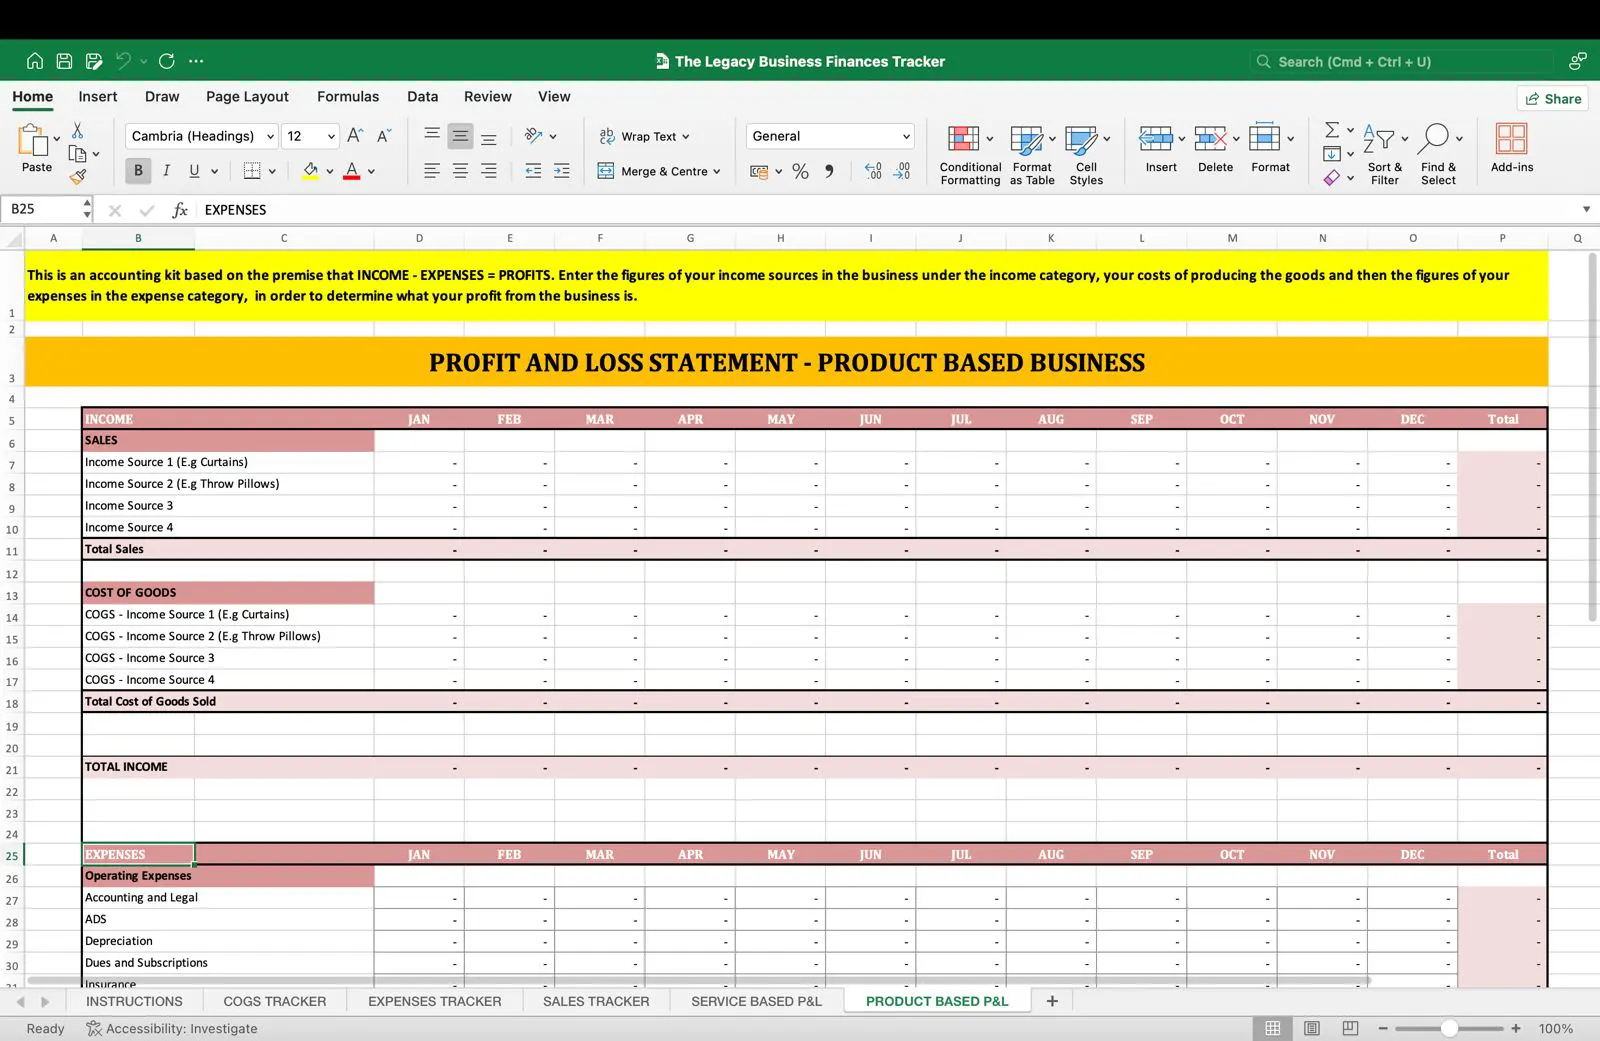Click the Cut scissors icon
This screenshot has width=1600, height=1041.
(x=77, y=131)
